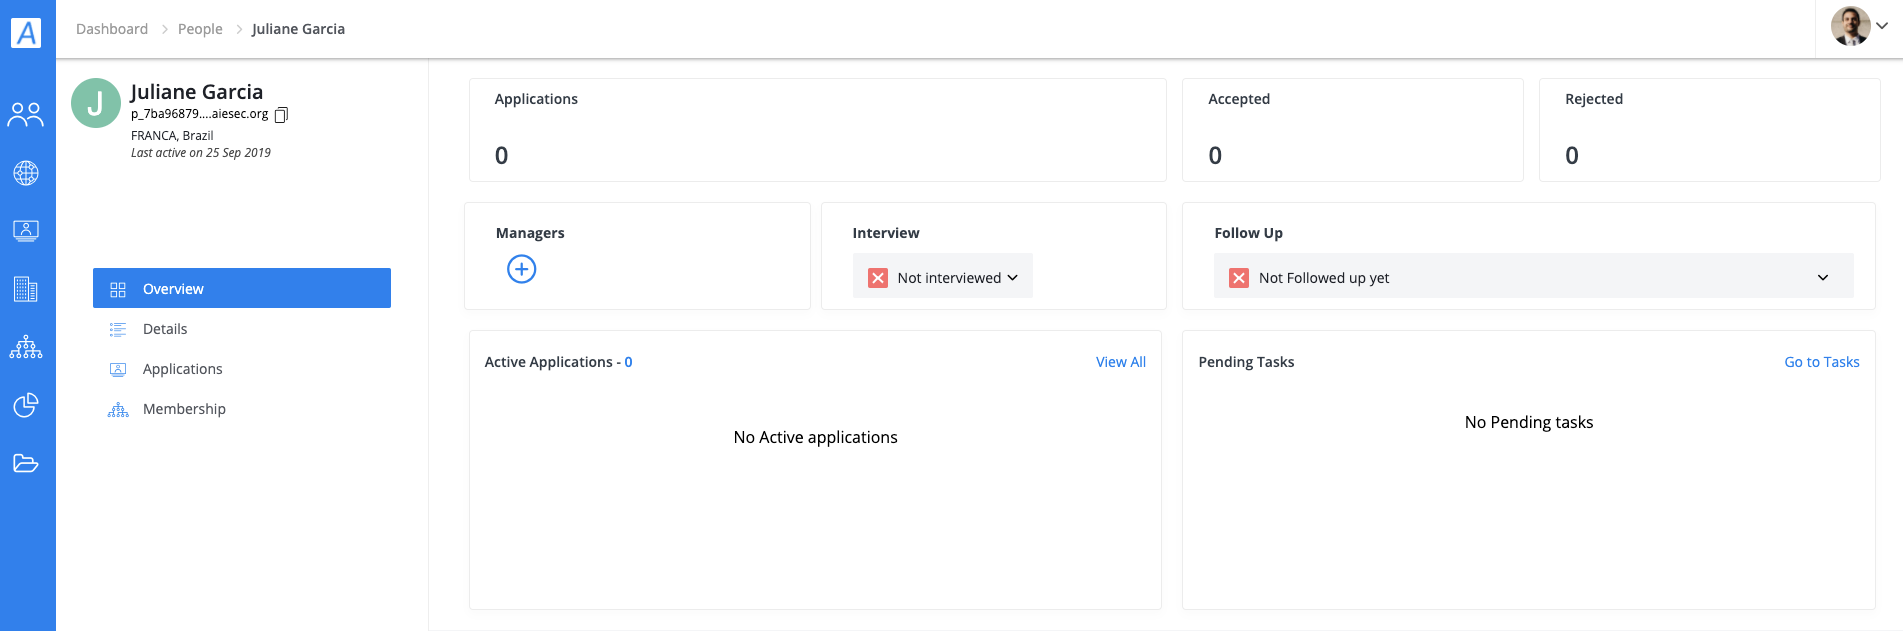Click the Accepted stat card

pos(1353,130)
